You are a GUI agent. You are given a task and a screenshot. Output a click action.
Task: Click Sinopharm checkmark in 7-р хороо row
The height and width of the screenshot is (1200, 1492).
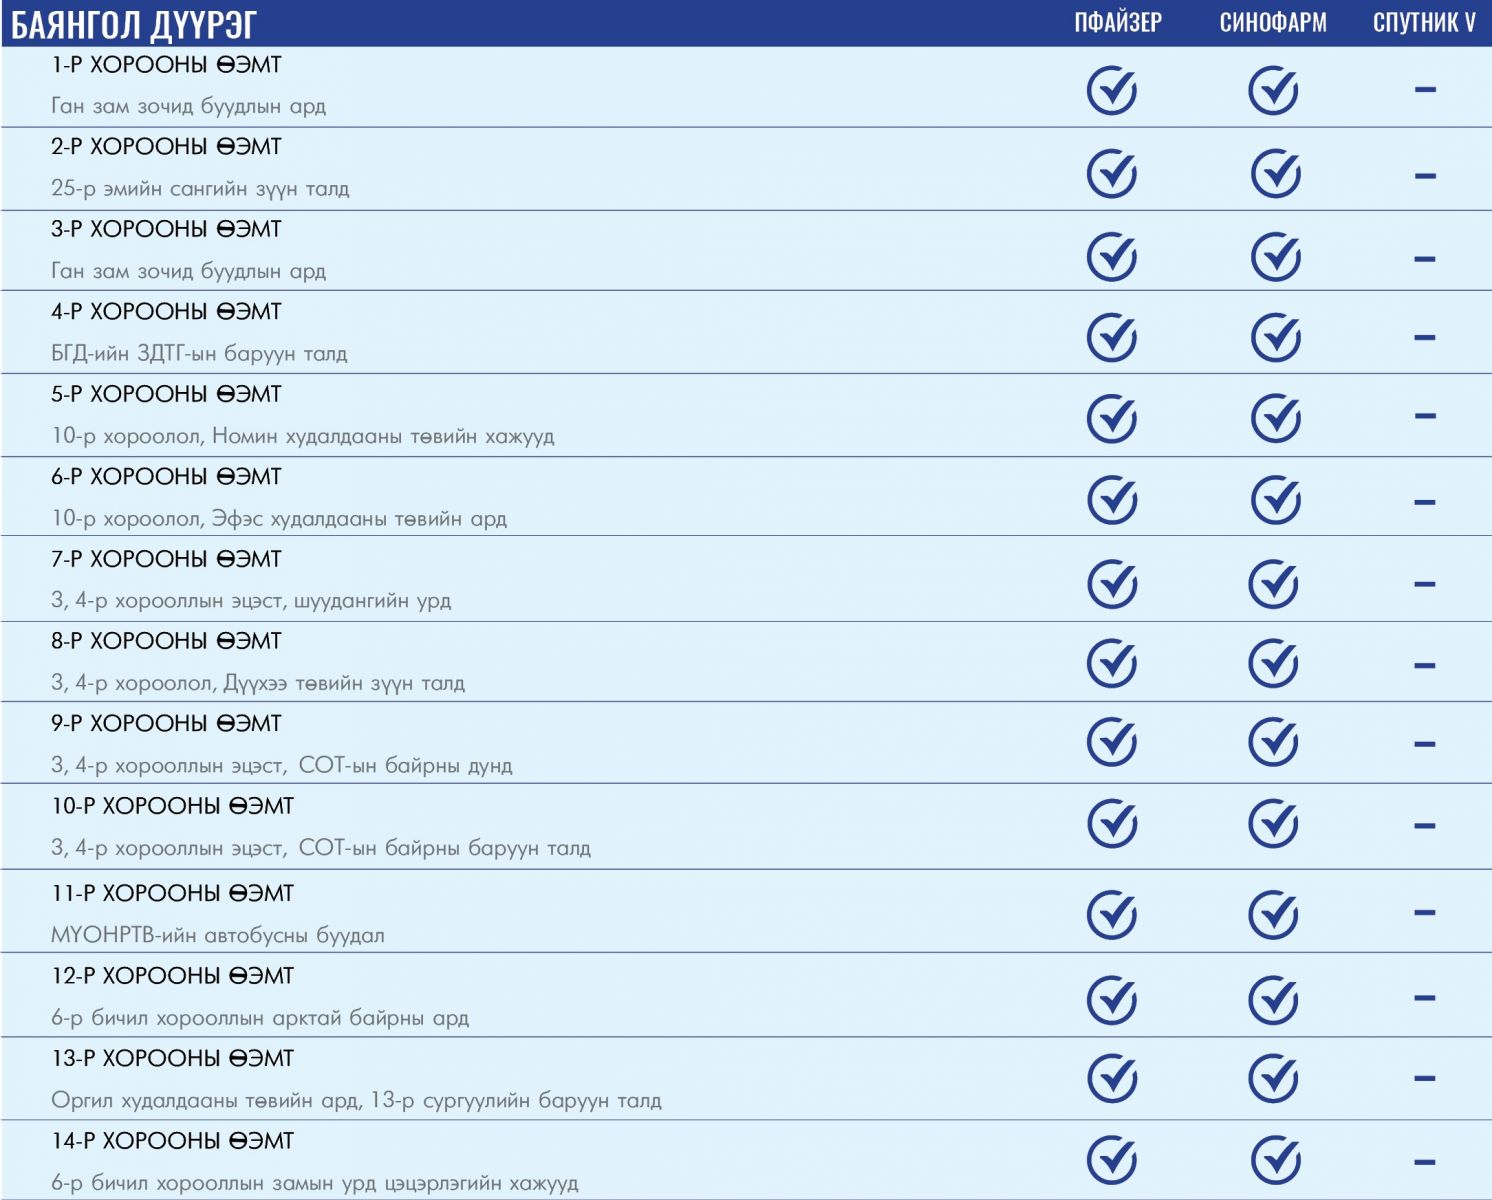pyautogui.click(x=1273, y=584)
